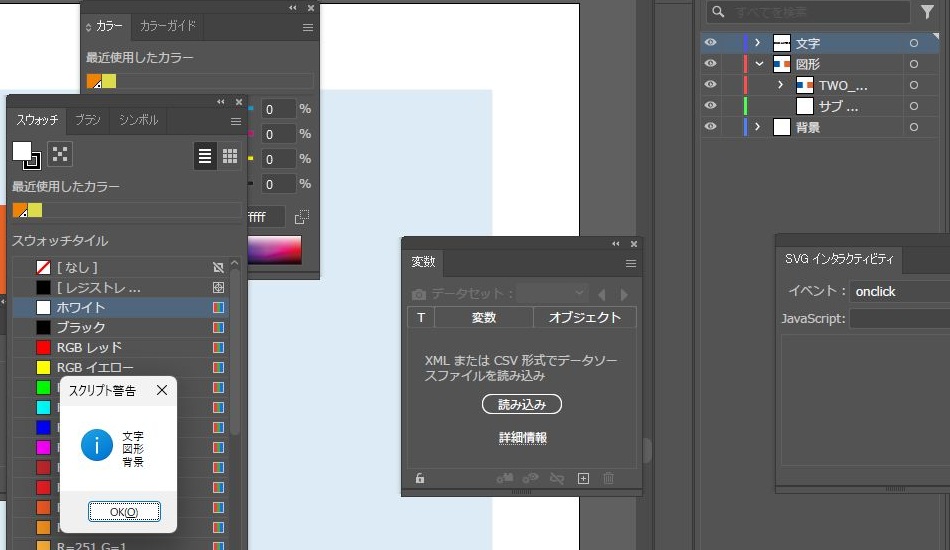950x550 pixels.
Task: Open the SVG インタラクティビティ tab
Action: 839,259
